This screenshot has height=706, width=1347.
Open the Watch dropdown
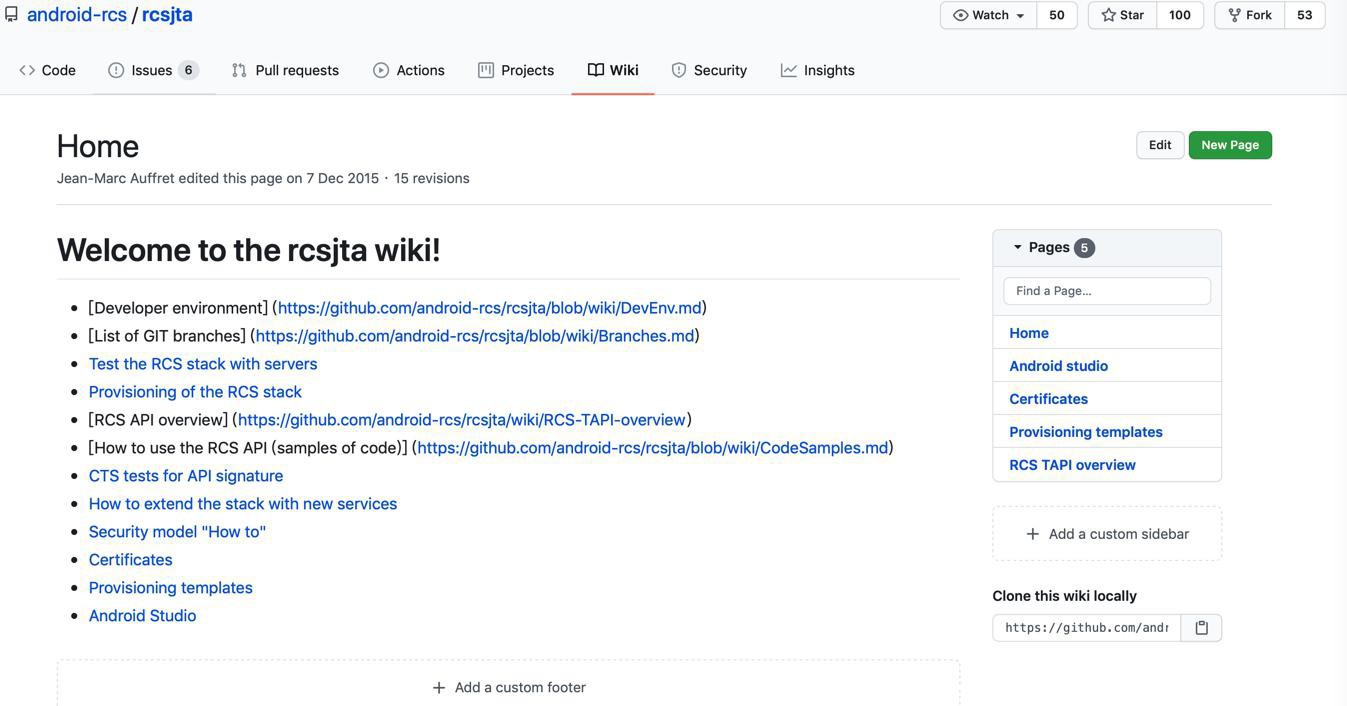989,15
